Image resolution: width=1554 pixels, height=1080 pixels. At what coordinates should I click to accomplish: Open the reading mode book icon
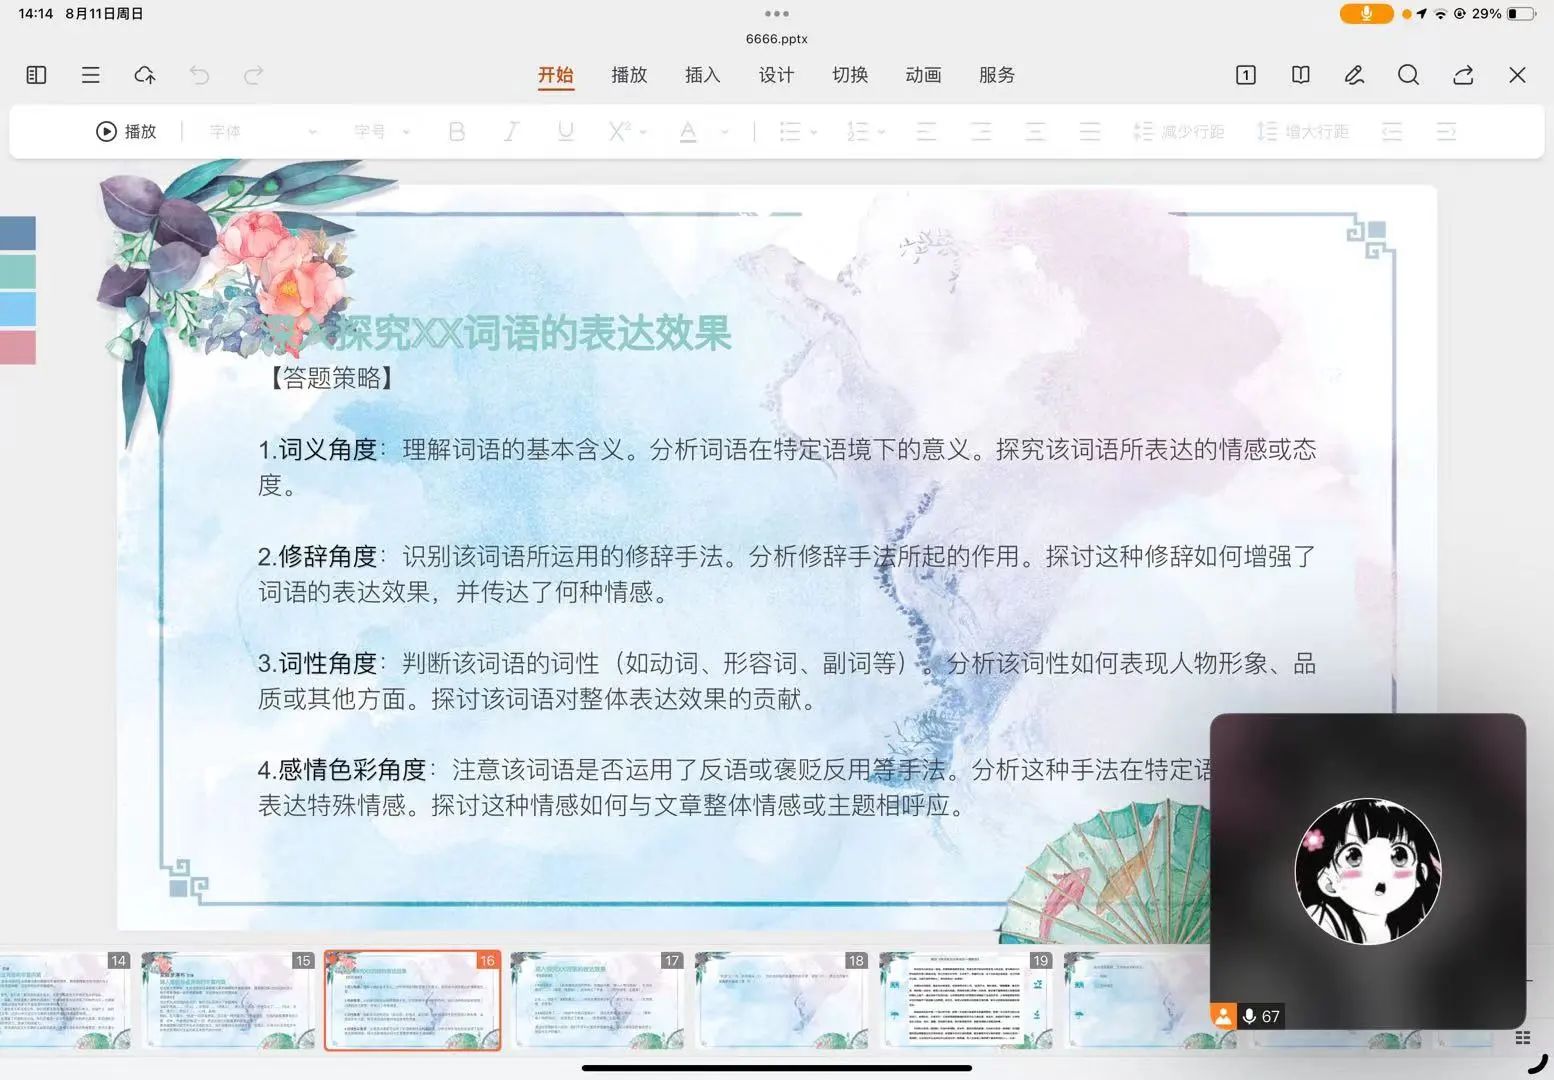coord(1300,75)
